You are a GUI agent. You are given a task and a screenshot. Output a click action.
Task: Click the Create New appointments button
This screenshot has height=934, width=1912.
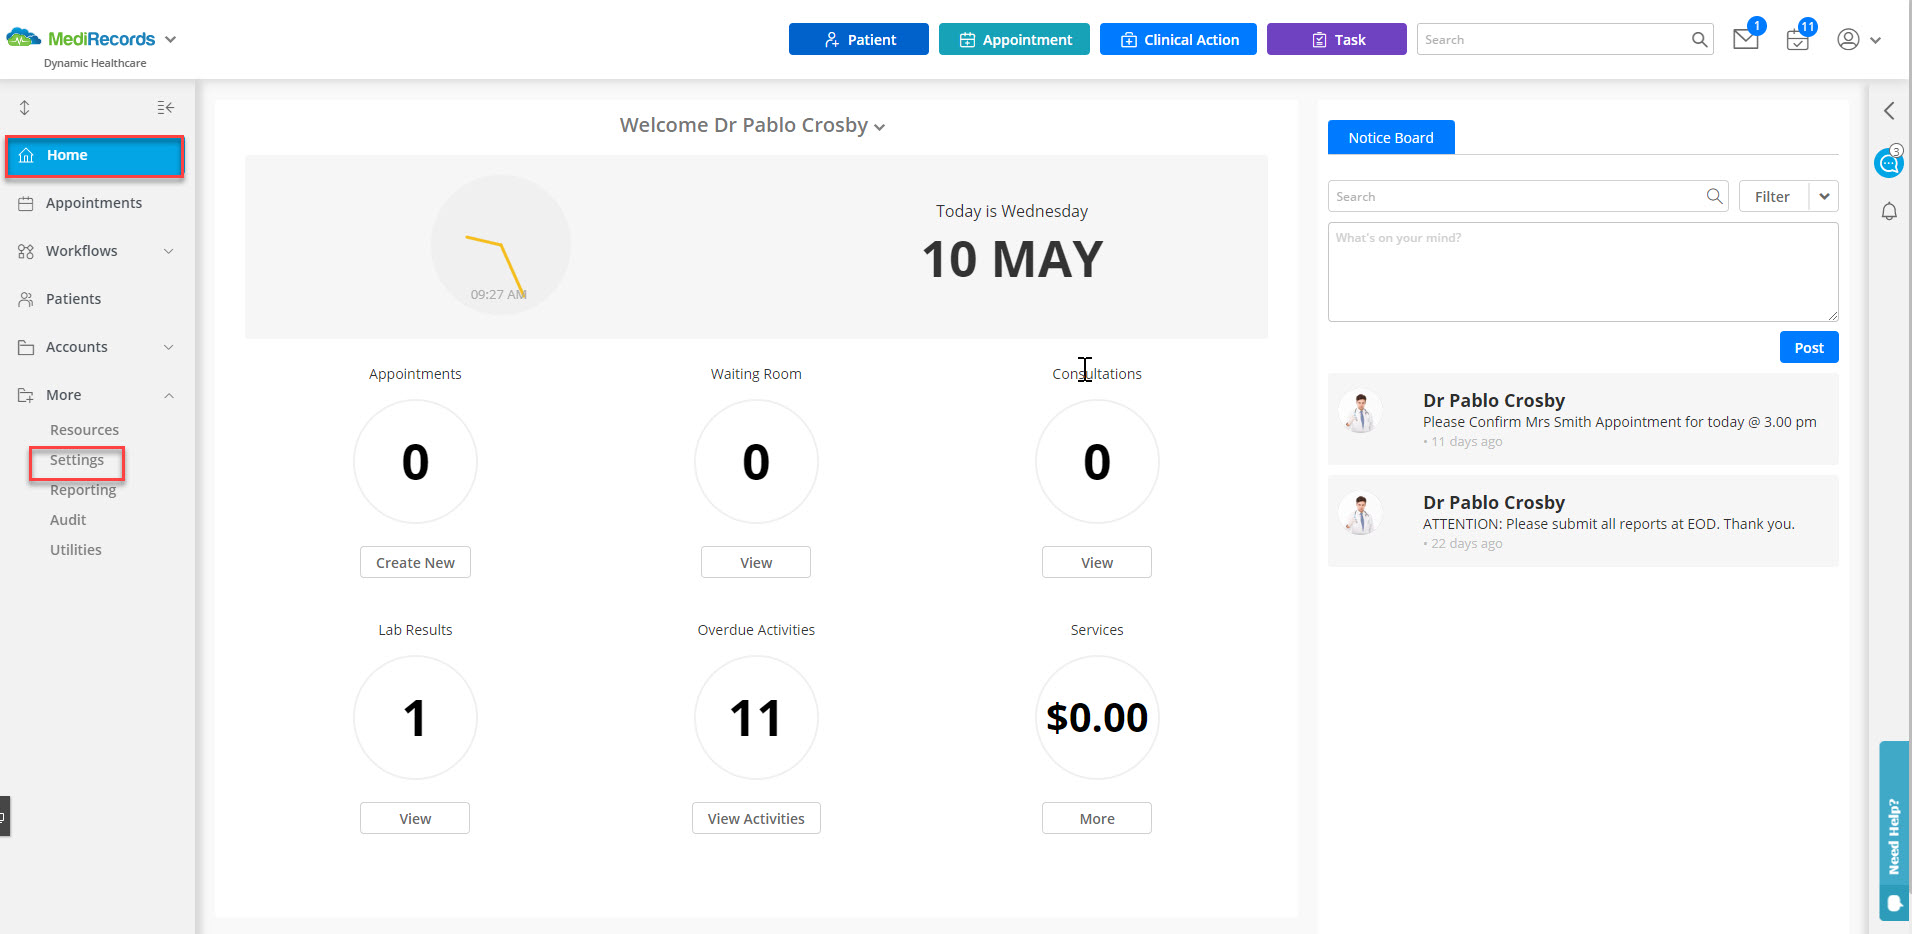point(414,562)
